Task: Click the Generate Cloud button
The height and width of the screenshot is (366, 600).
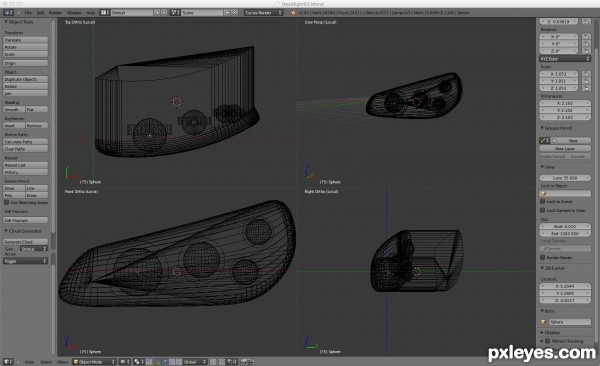Action: (x=26, y=242)
